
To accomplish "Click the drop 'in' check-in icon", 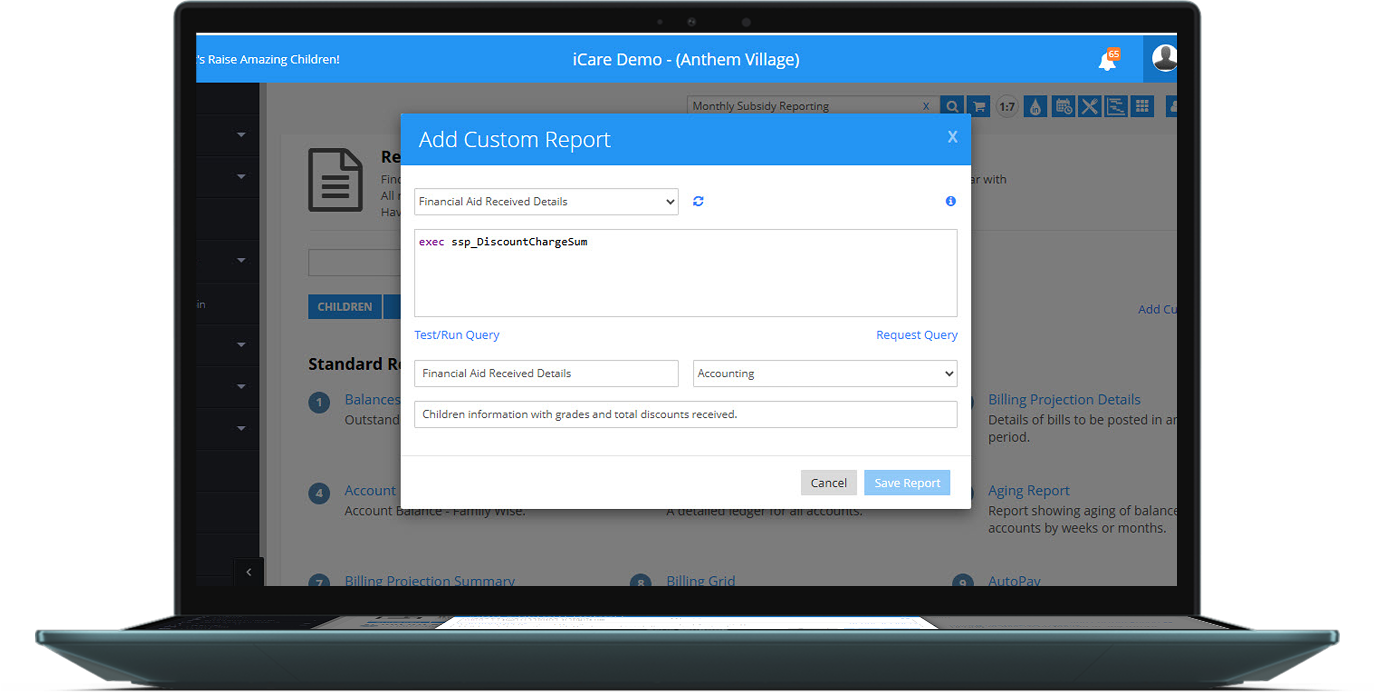I will (x=1036, y=106).
